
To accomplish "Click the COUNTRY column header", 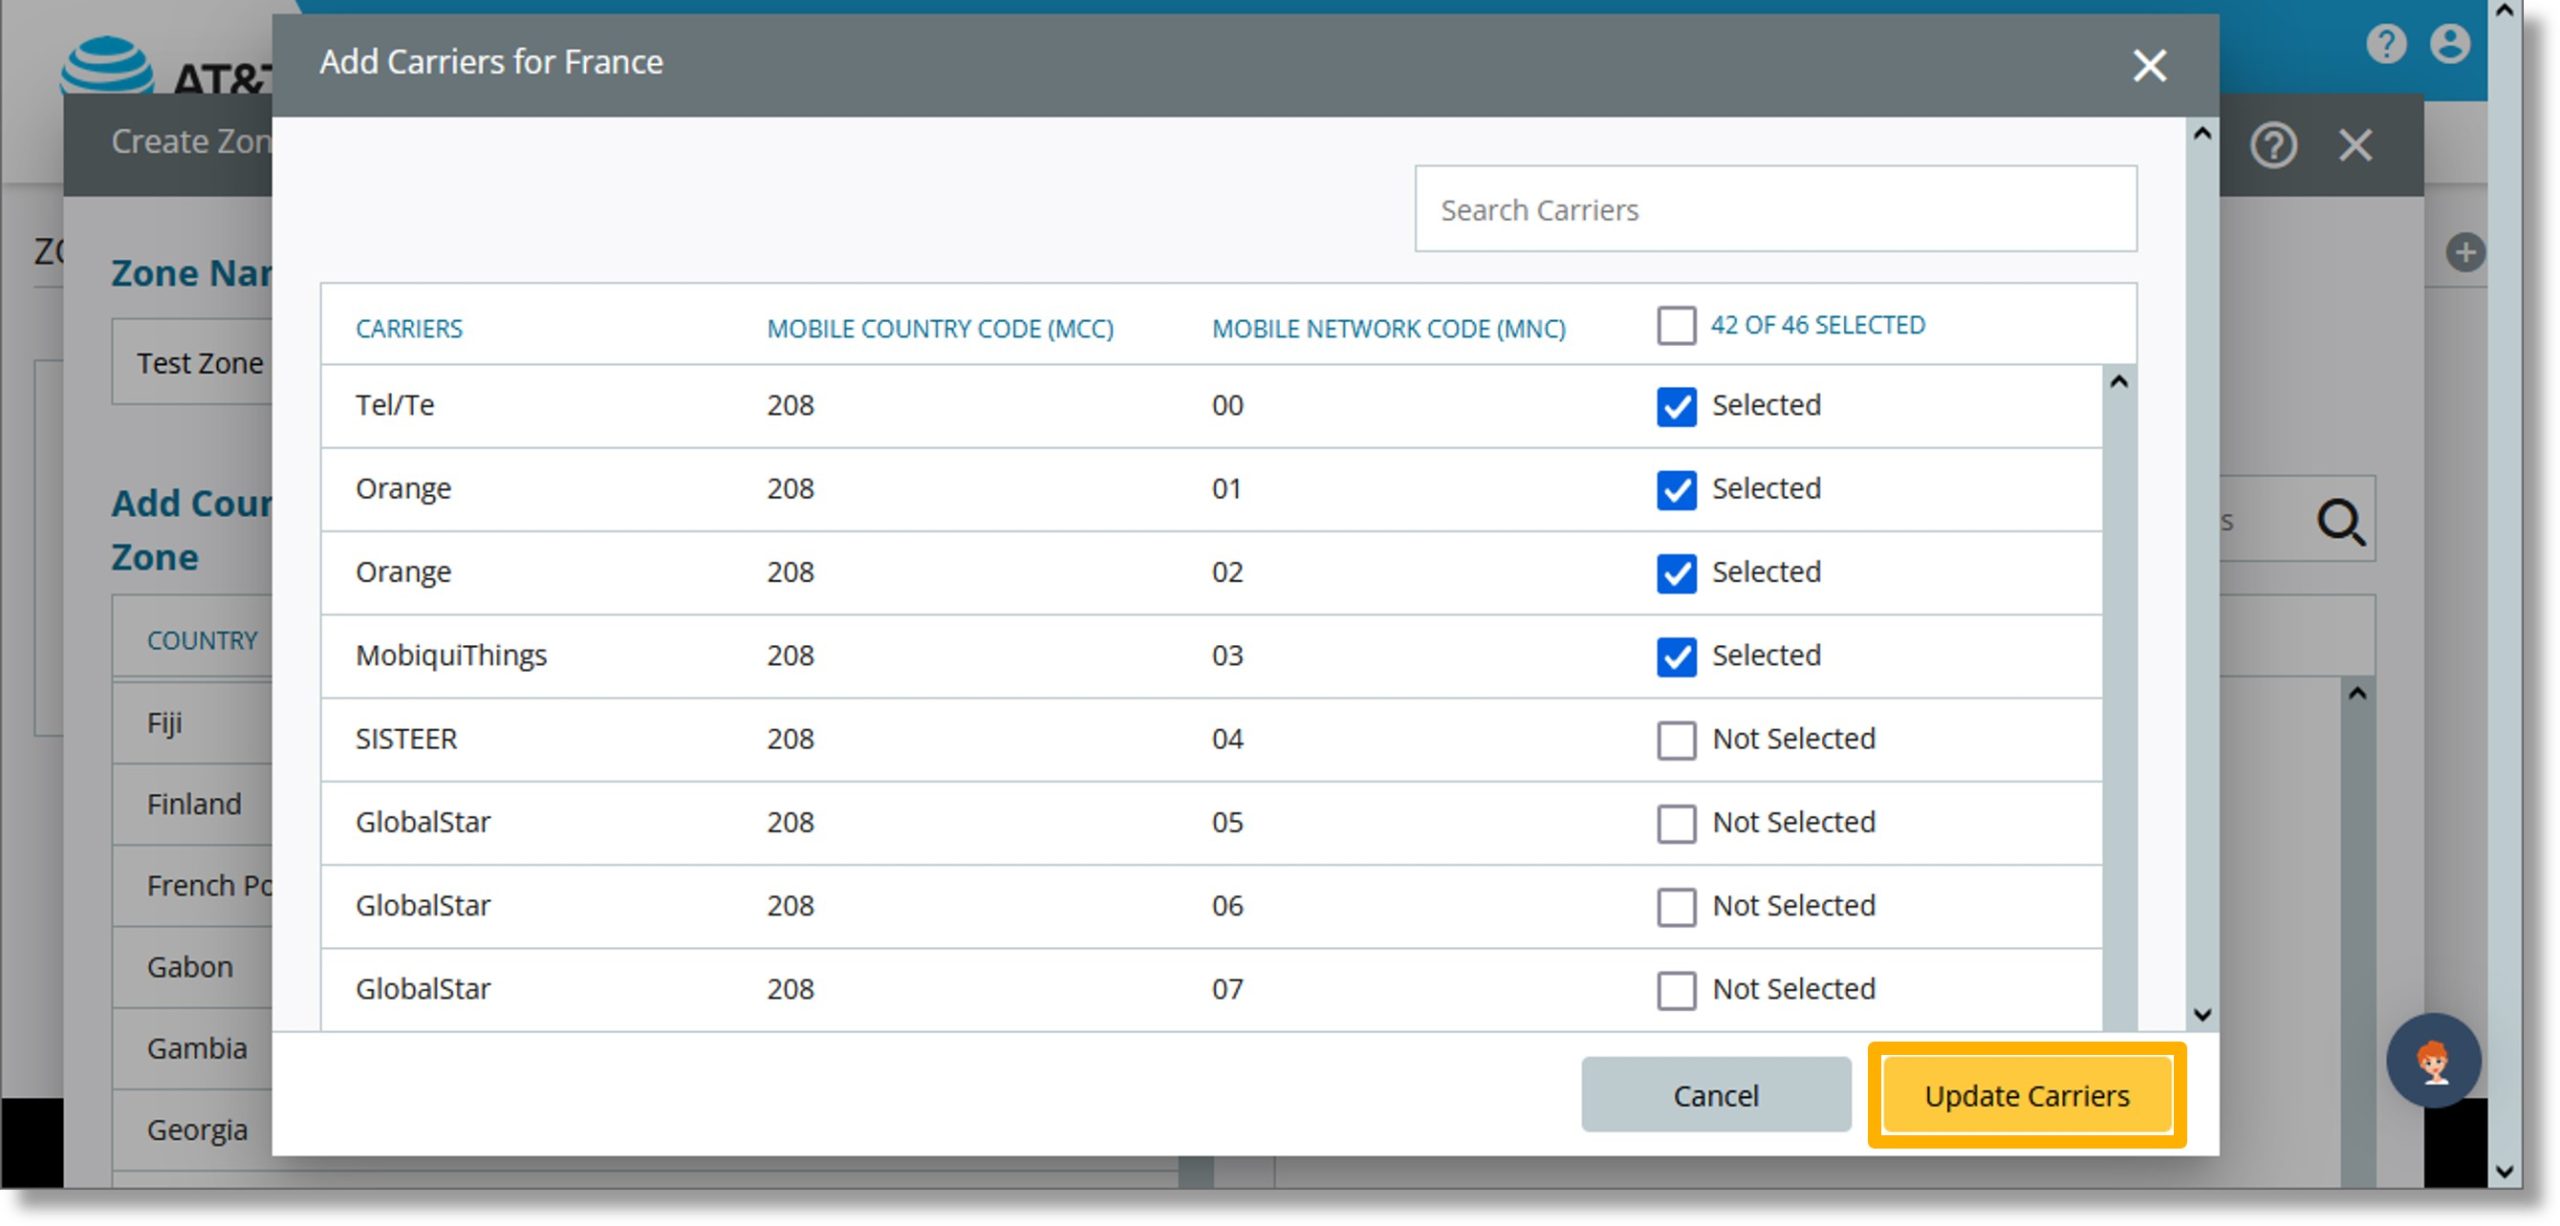I will tap(202, 641).
